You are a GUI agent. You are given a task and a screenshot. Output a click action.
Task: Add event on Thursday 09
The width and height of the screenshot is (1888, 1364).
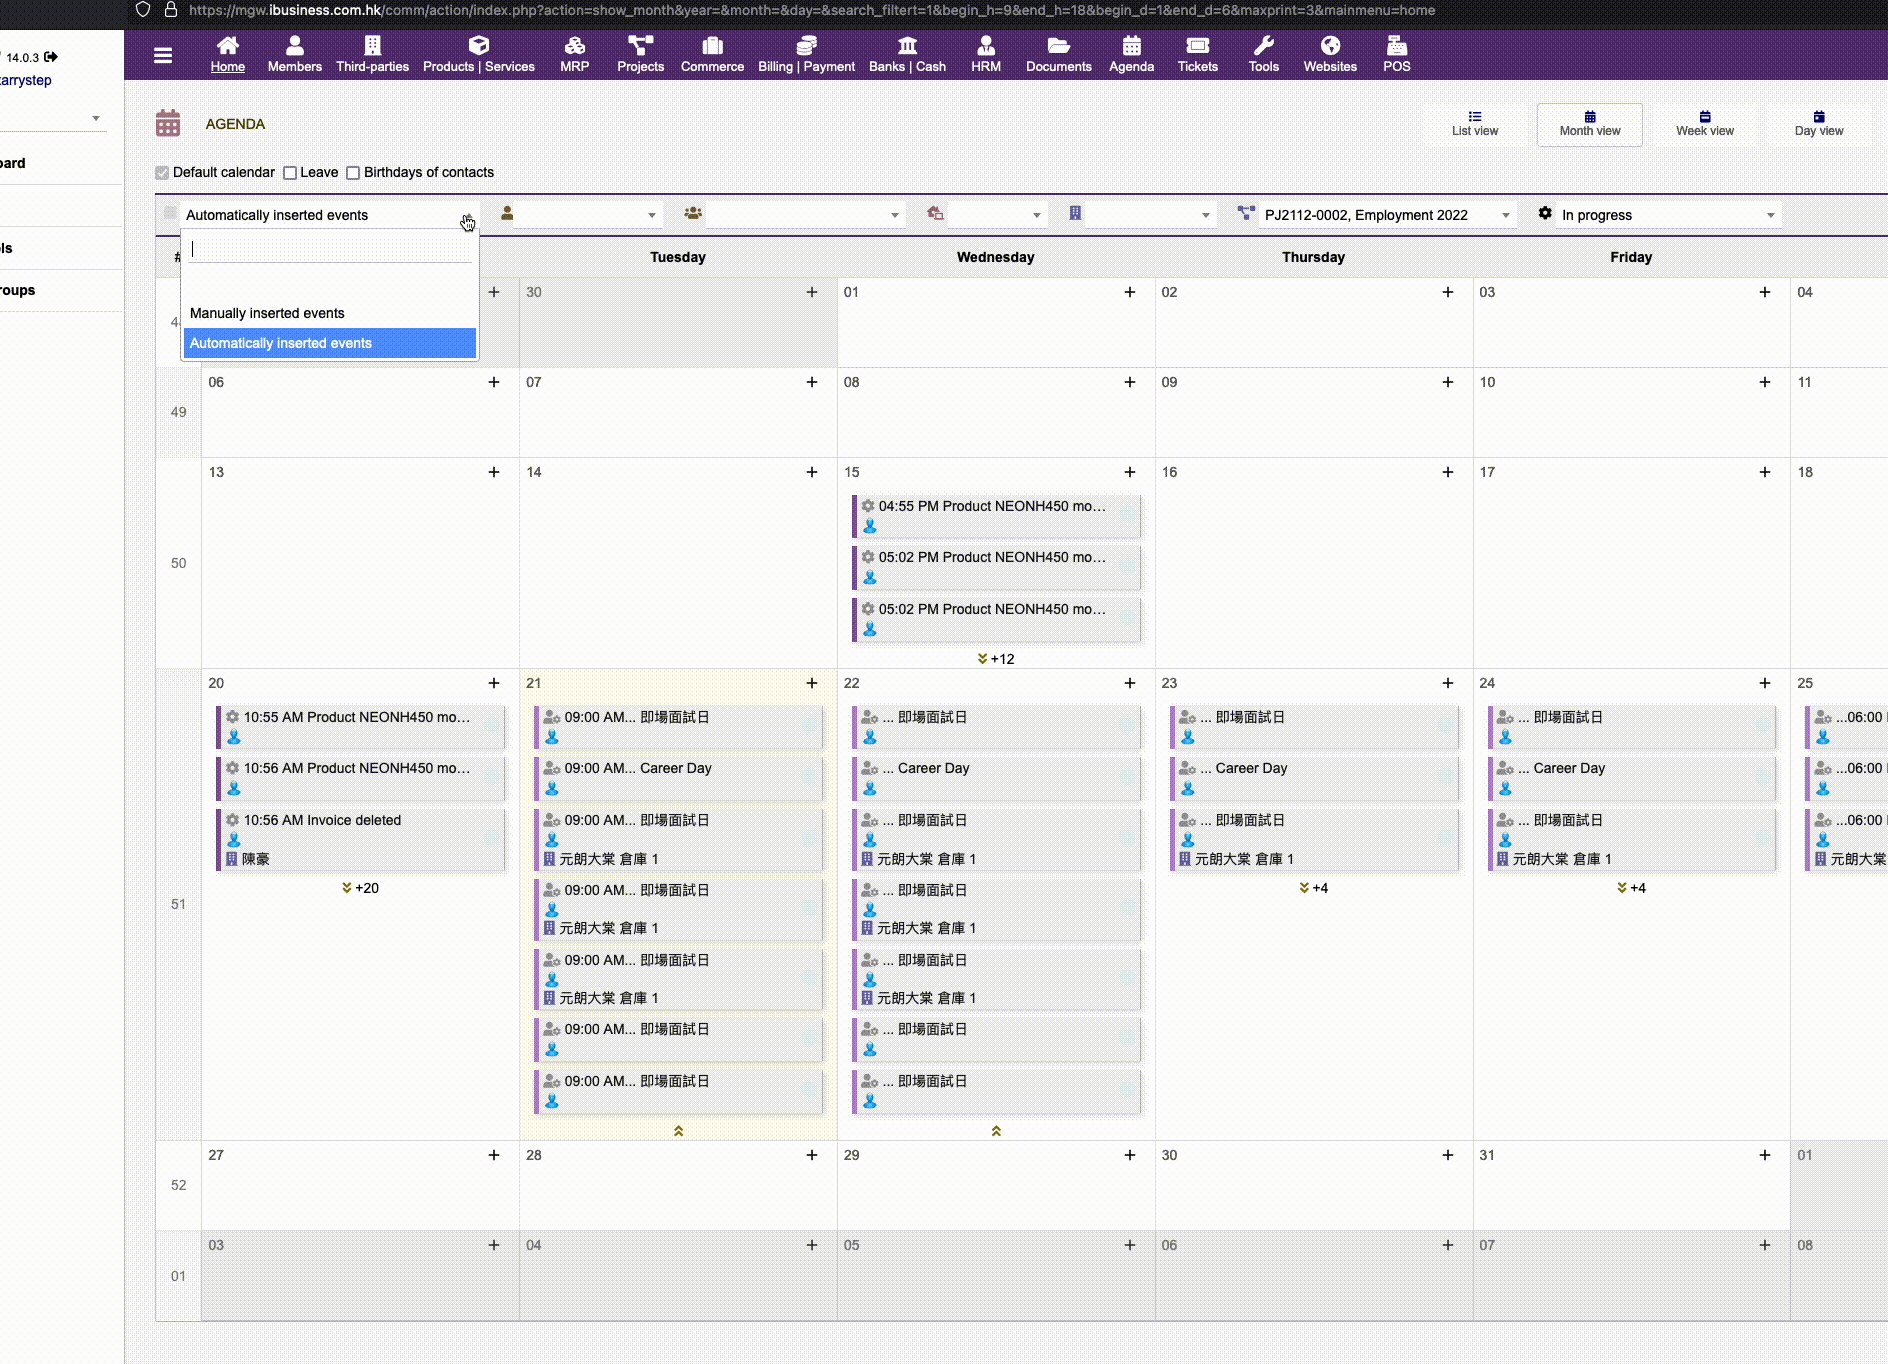(1448, 382)
